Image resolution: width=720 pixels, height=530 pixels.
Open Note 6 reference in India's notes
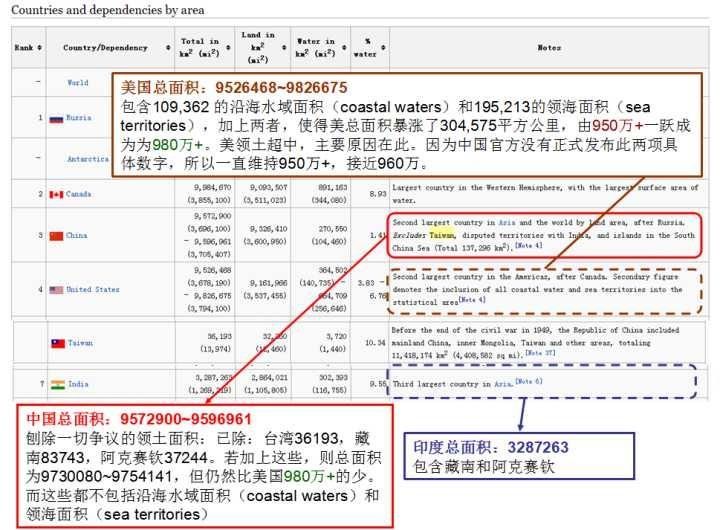coord(529,381)
